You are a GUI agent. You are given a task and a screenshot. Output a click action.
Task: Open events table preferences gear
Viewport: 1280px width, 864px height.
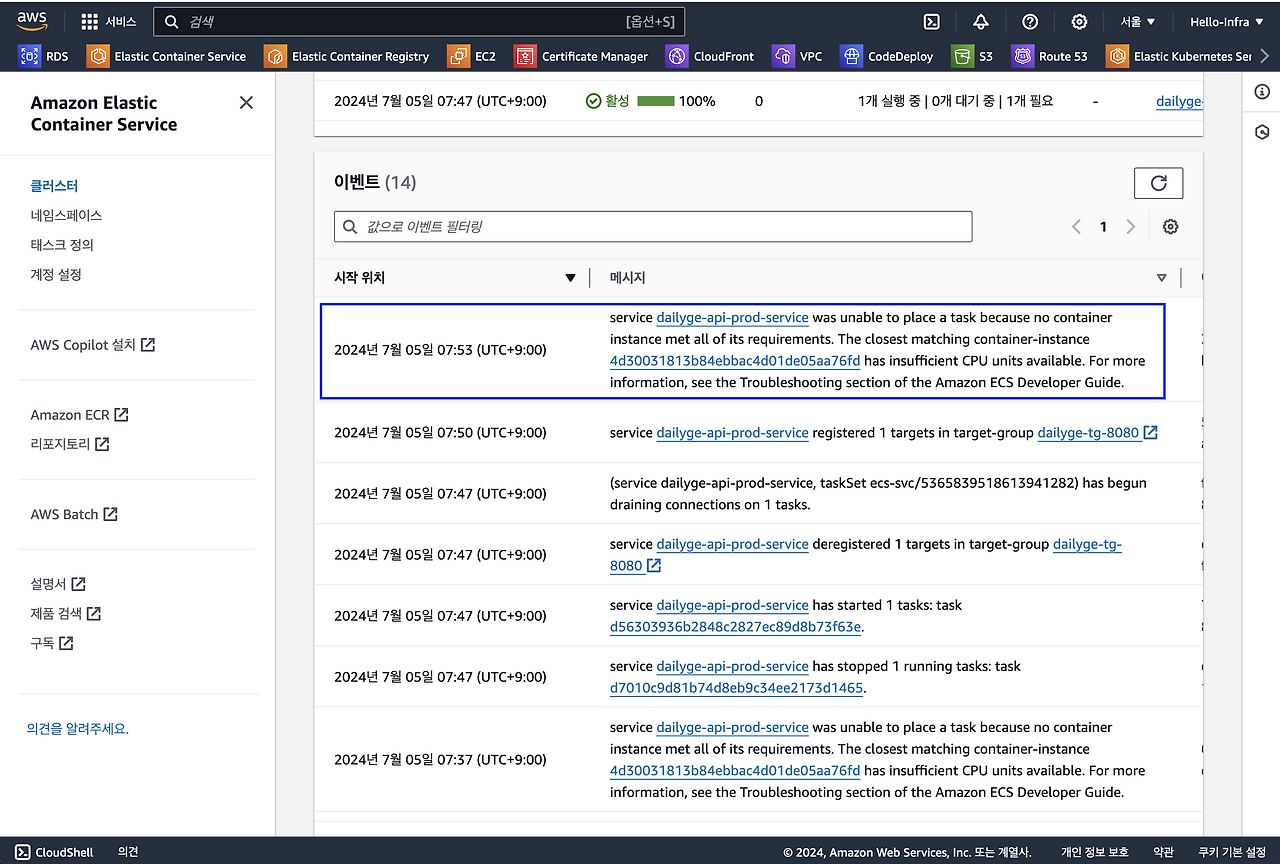point(1170,227)
